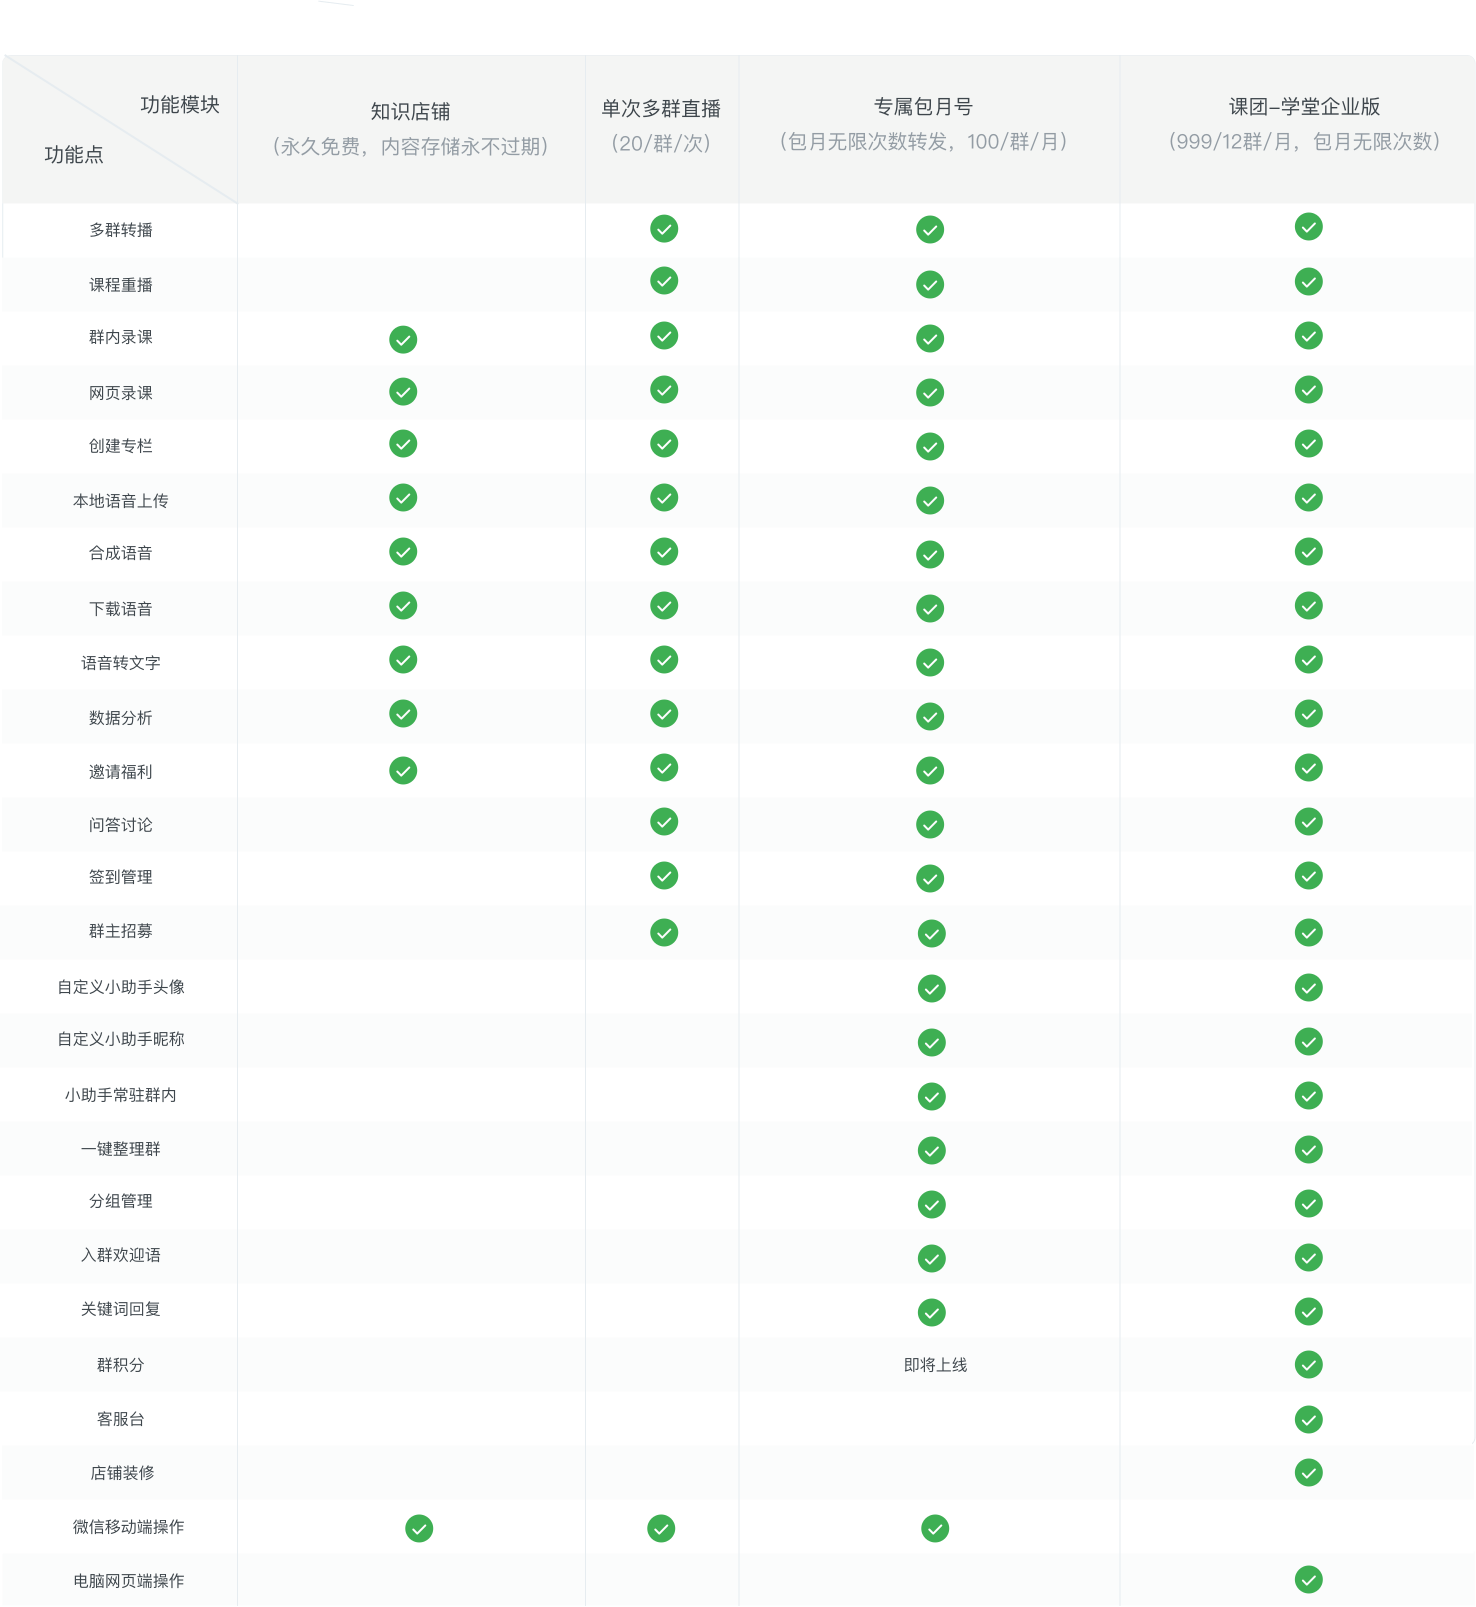Click 知识店铺 checkmark in 邀请福利 row
The height and width of the screenshot is (1607, 1476).
click(x=403, y=771)
